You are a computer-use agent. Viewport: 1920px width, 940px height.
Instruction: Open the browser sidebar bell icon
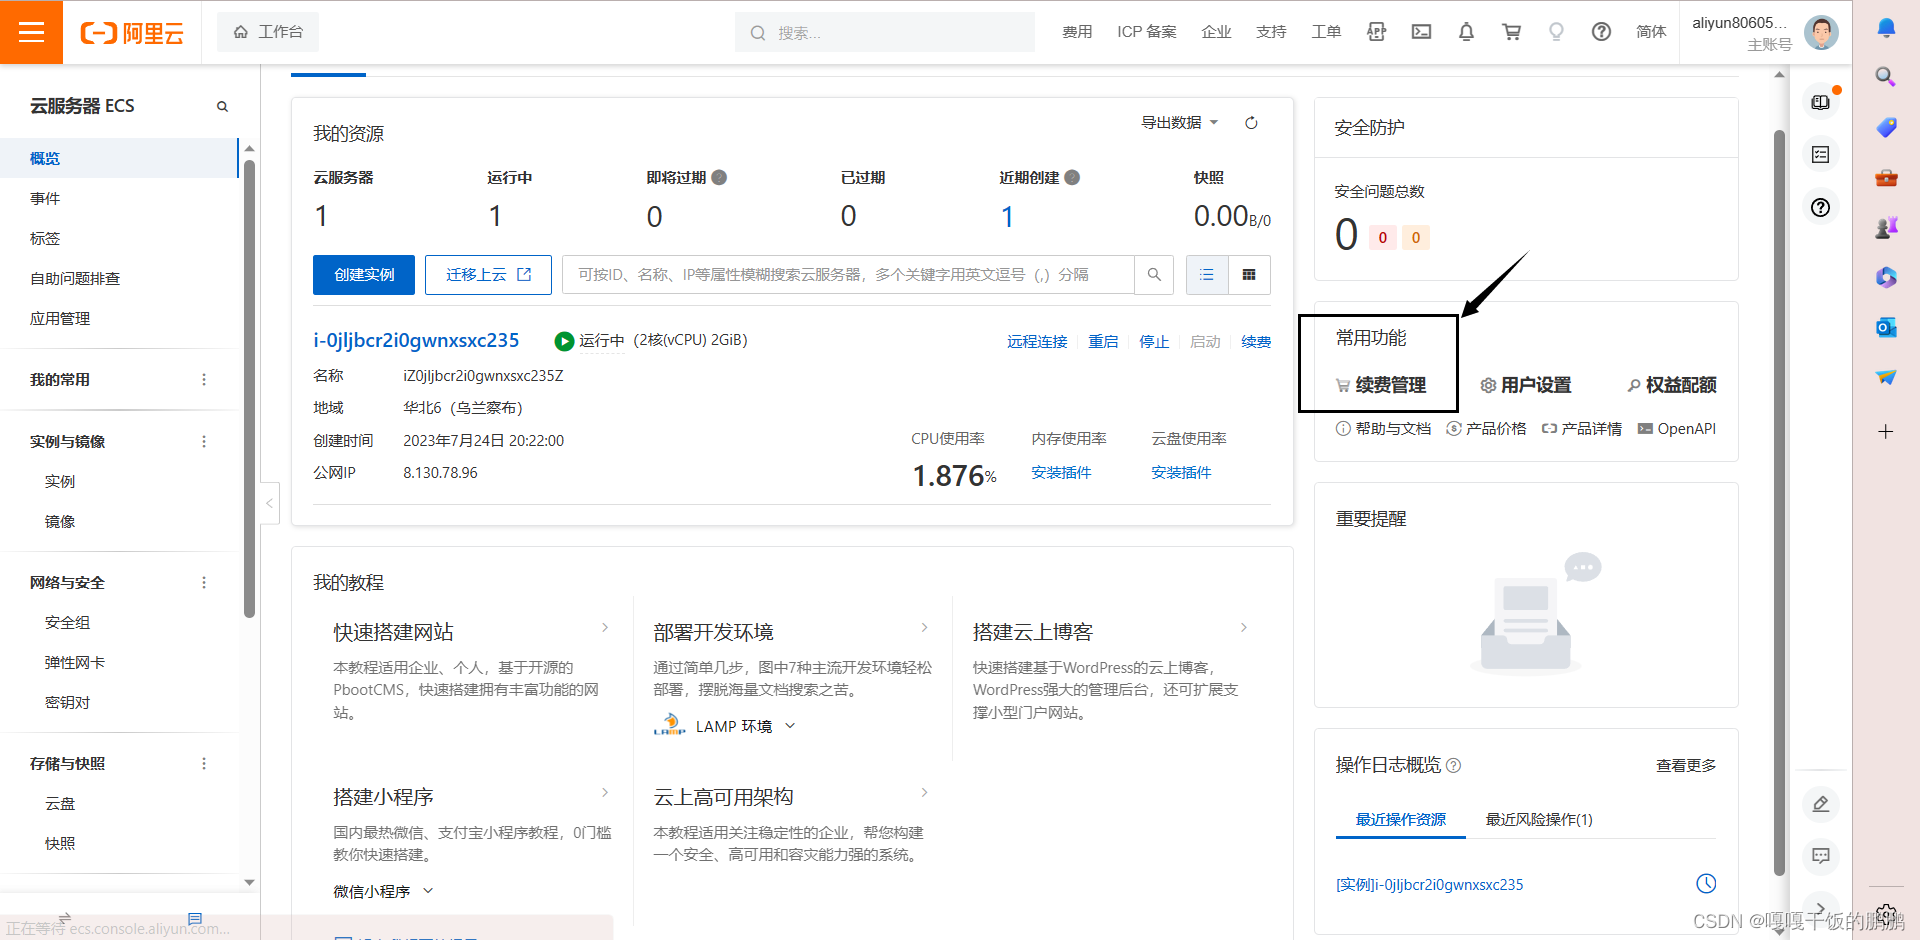tap(1886, 27)
